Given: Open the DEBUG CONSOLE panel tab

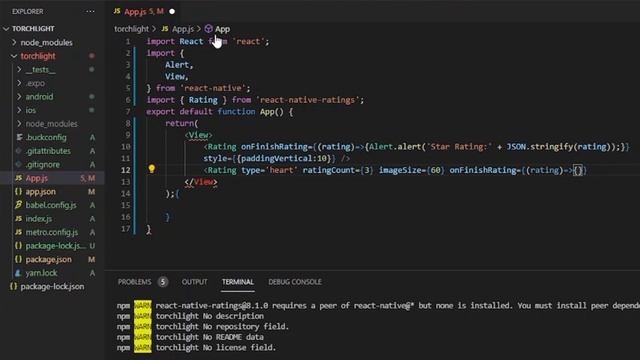Looking at the screenshot, I should point(295,282).
